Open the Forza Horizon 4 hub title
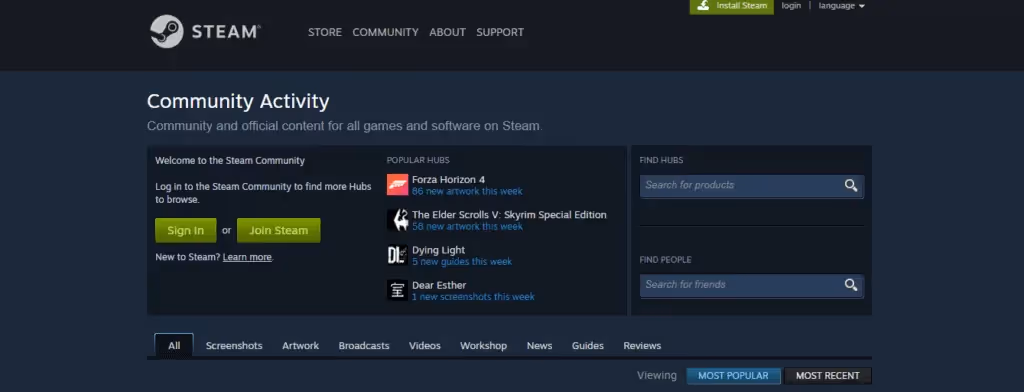 tap(448, 180)
